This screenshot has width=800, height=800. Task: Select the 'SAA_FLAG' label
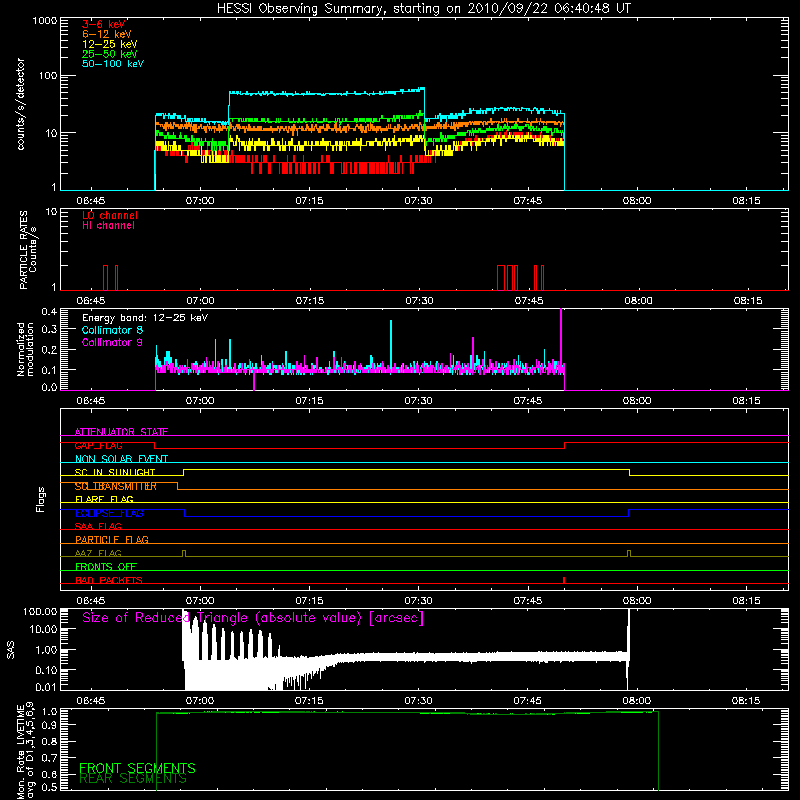click(x=98, y=526)
